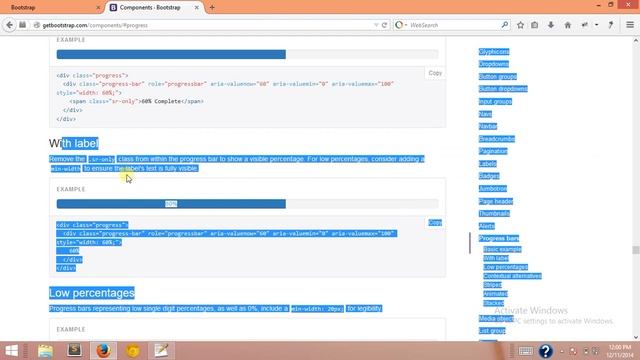
Task: Copy the With label example code
Action: tap(435, 222)
